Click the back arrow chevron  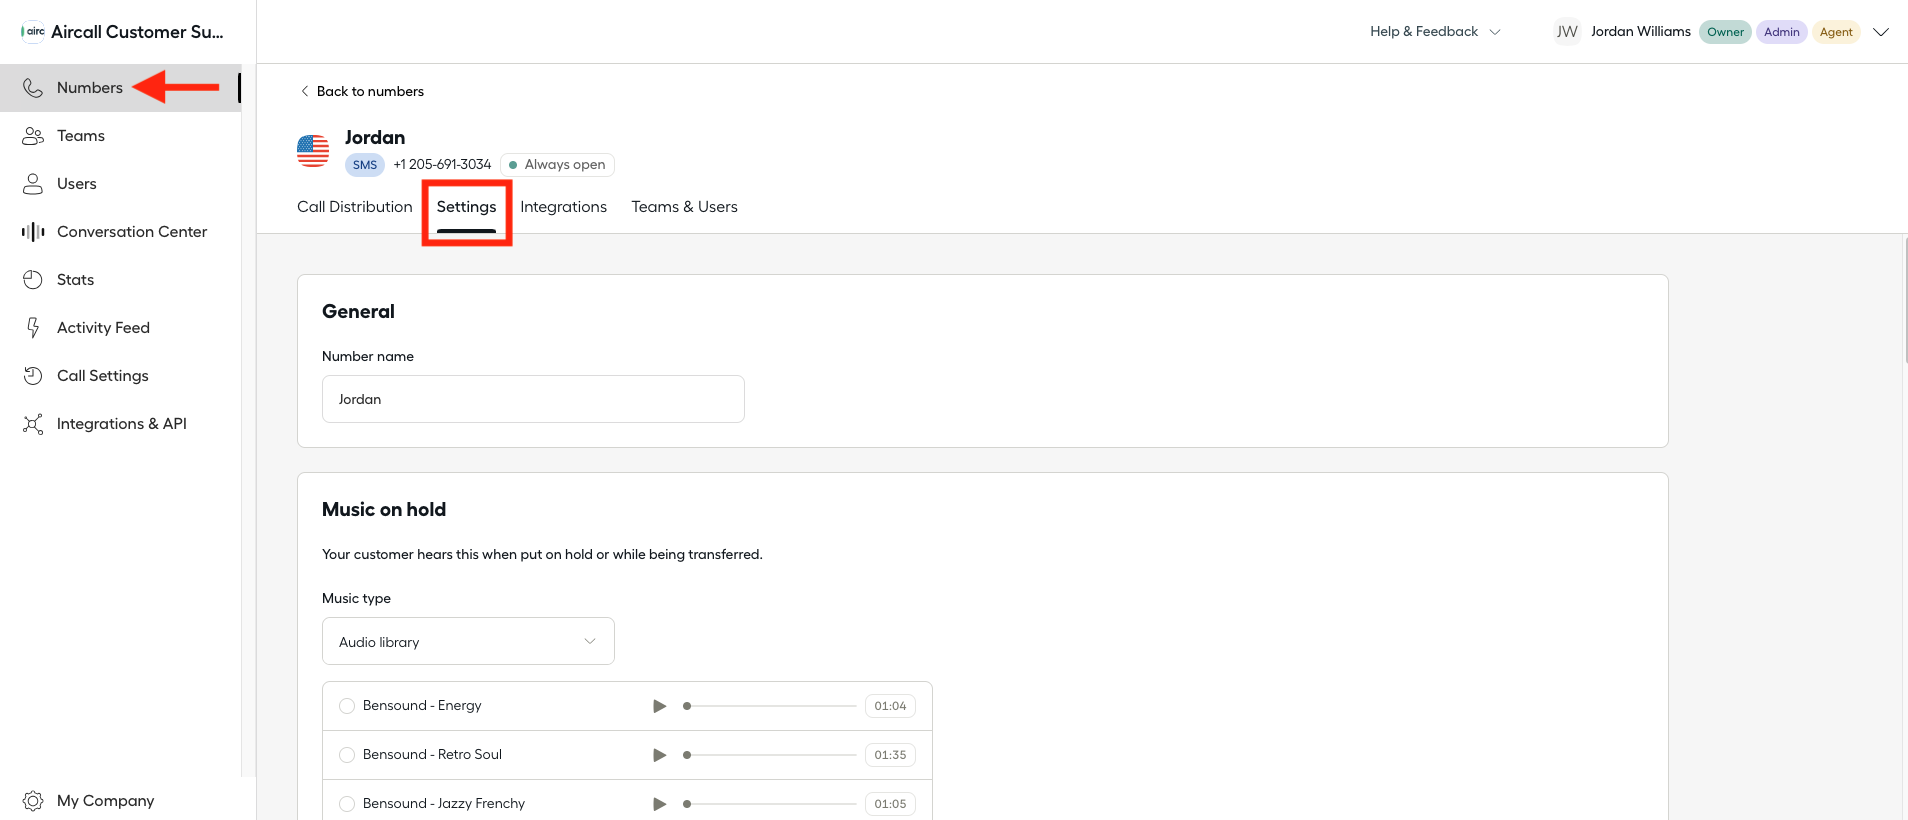click(305, 91)
